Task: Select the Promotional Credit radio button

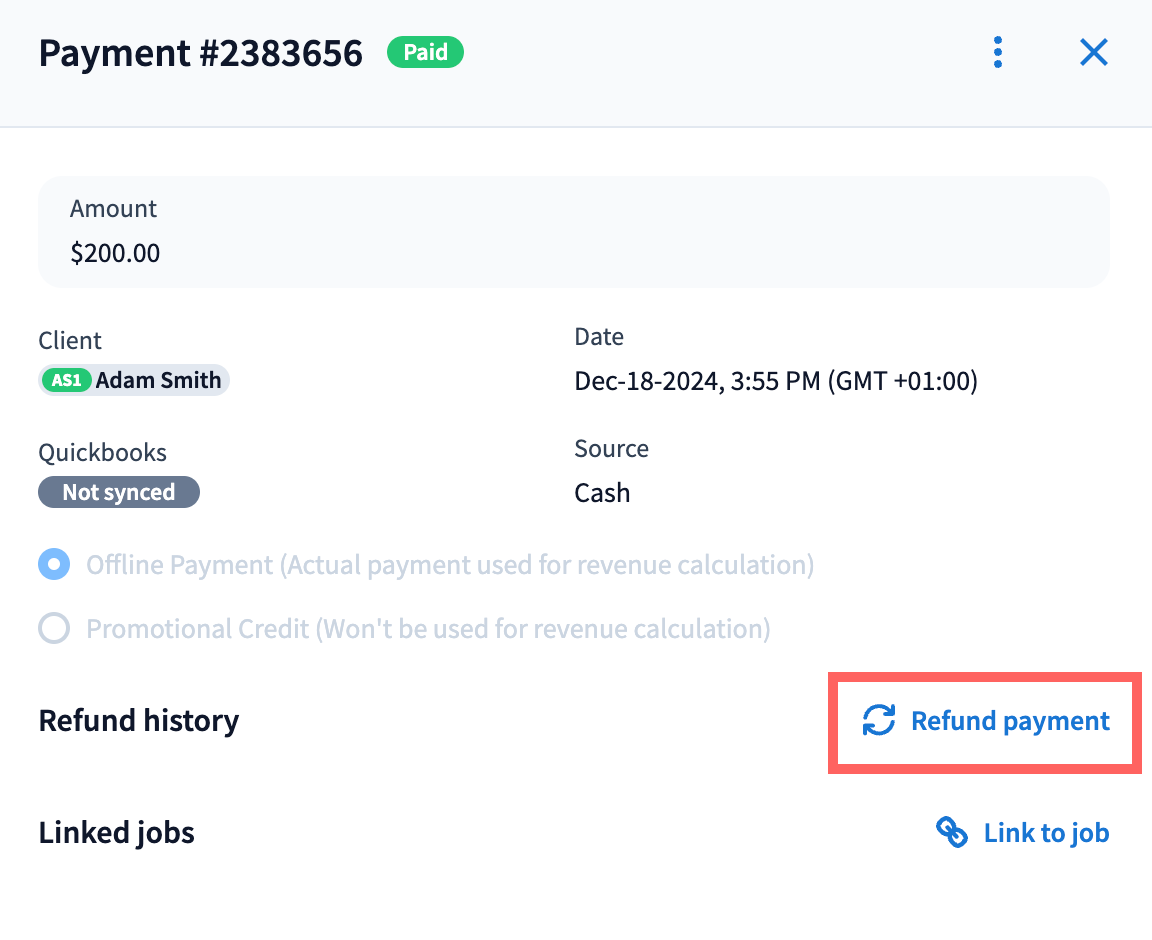Action: (x=54, y=629)
